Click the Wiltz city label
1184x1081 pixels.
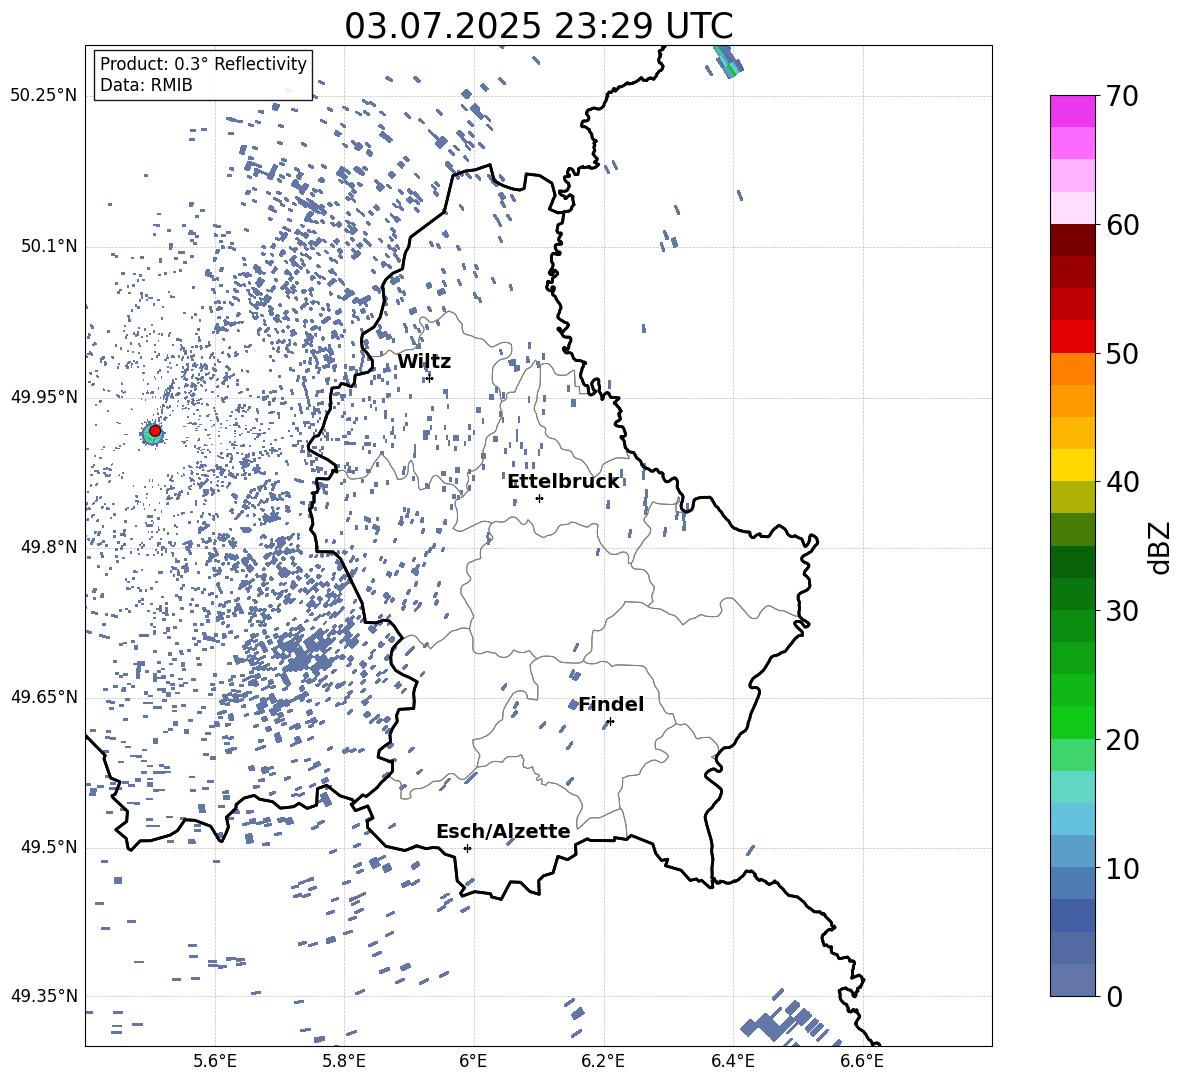click(x=424, y=362)
